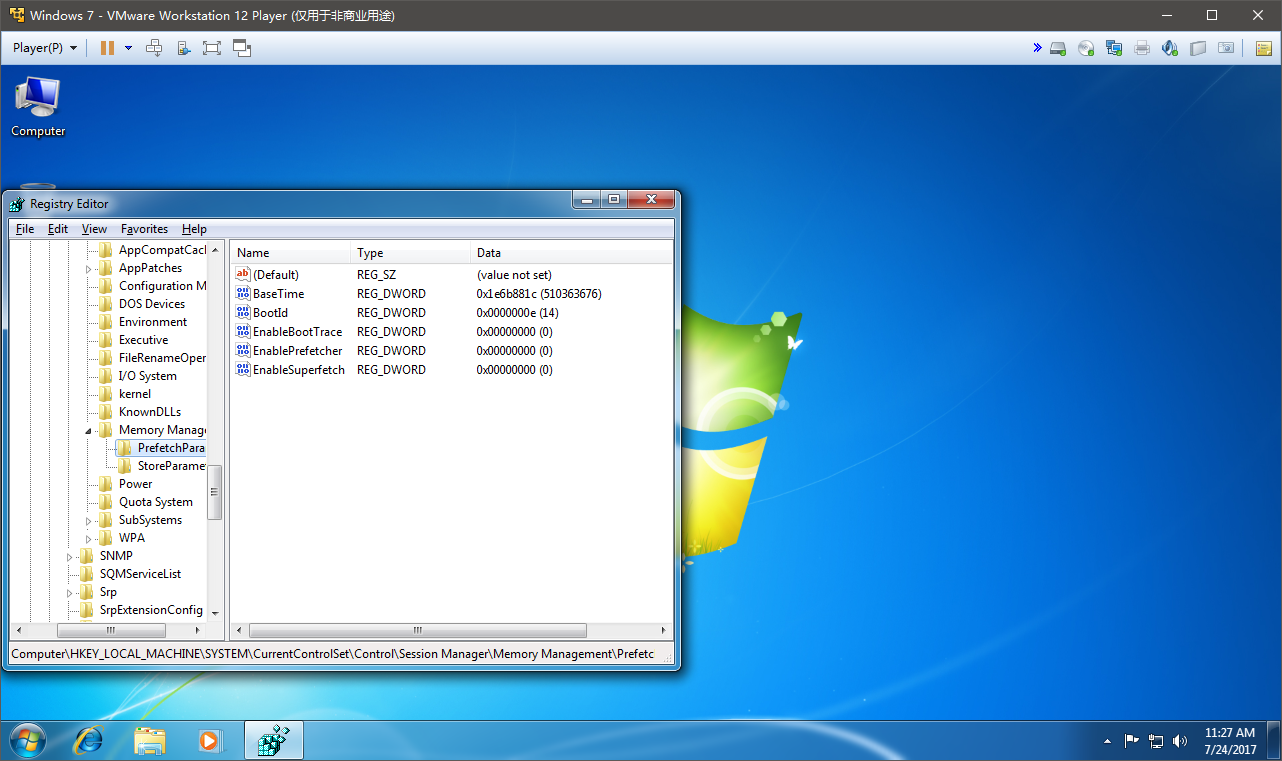The width and height of the screenshot is (1282, 761).
Task: Select the DOS Devices key
Action: tap(151, 304)
